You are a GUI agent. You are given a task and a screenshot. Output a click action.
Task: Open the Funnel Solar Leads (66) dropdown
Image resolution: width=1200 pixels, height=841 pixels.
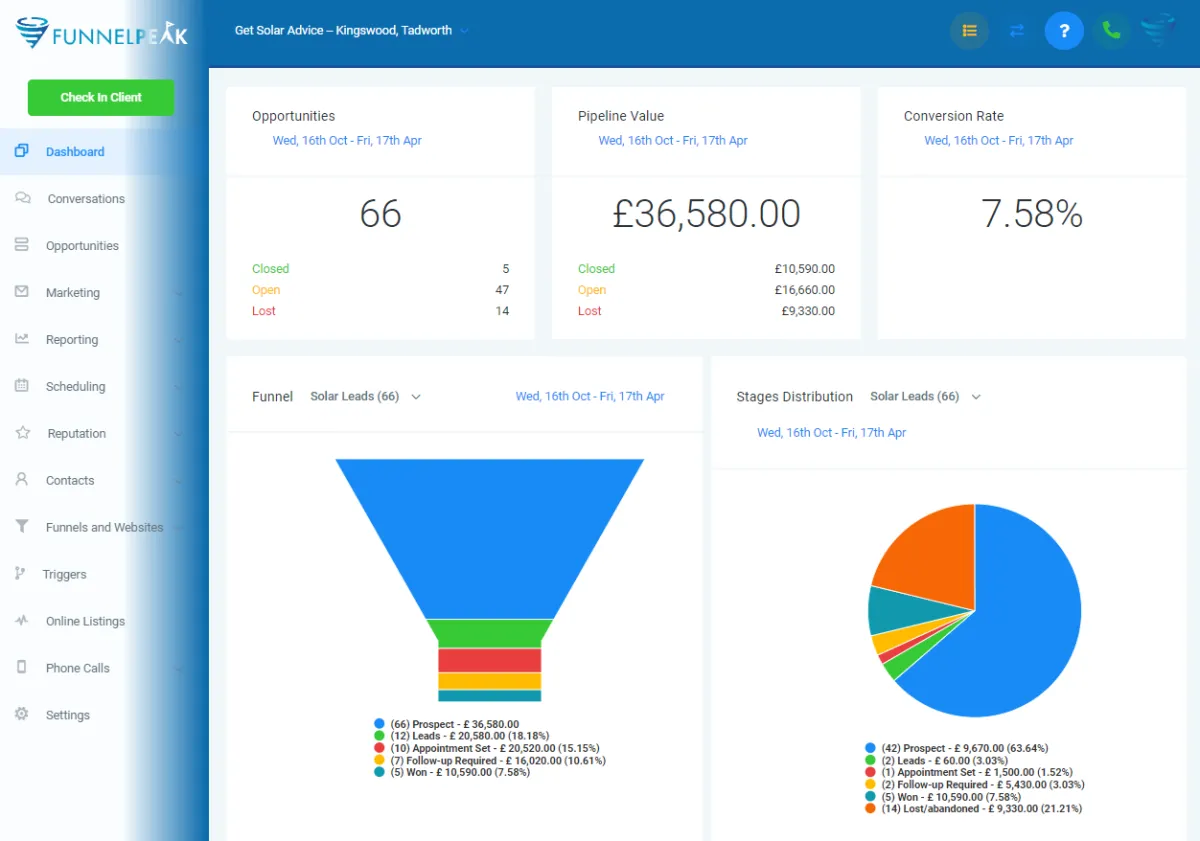click(365, 396)
